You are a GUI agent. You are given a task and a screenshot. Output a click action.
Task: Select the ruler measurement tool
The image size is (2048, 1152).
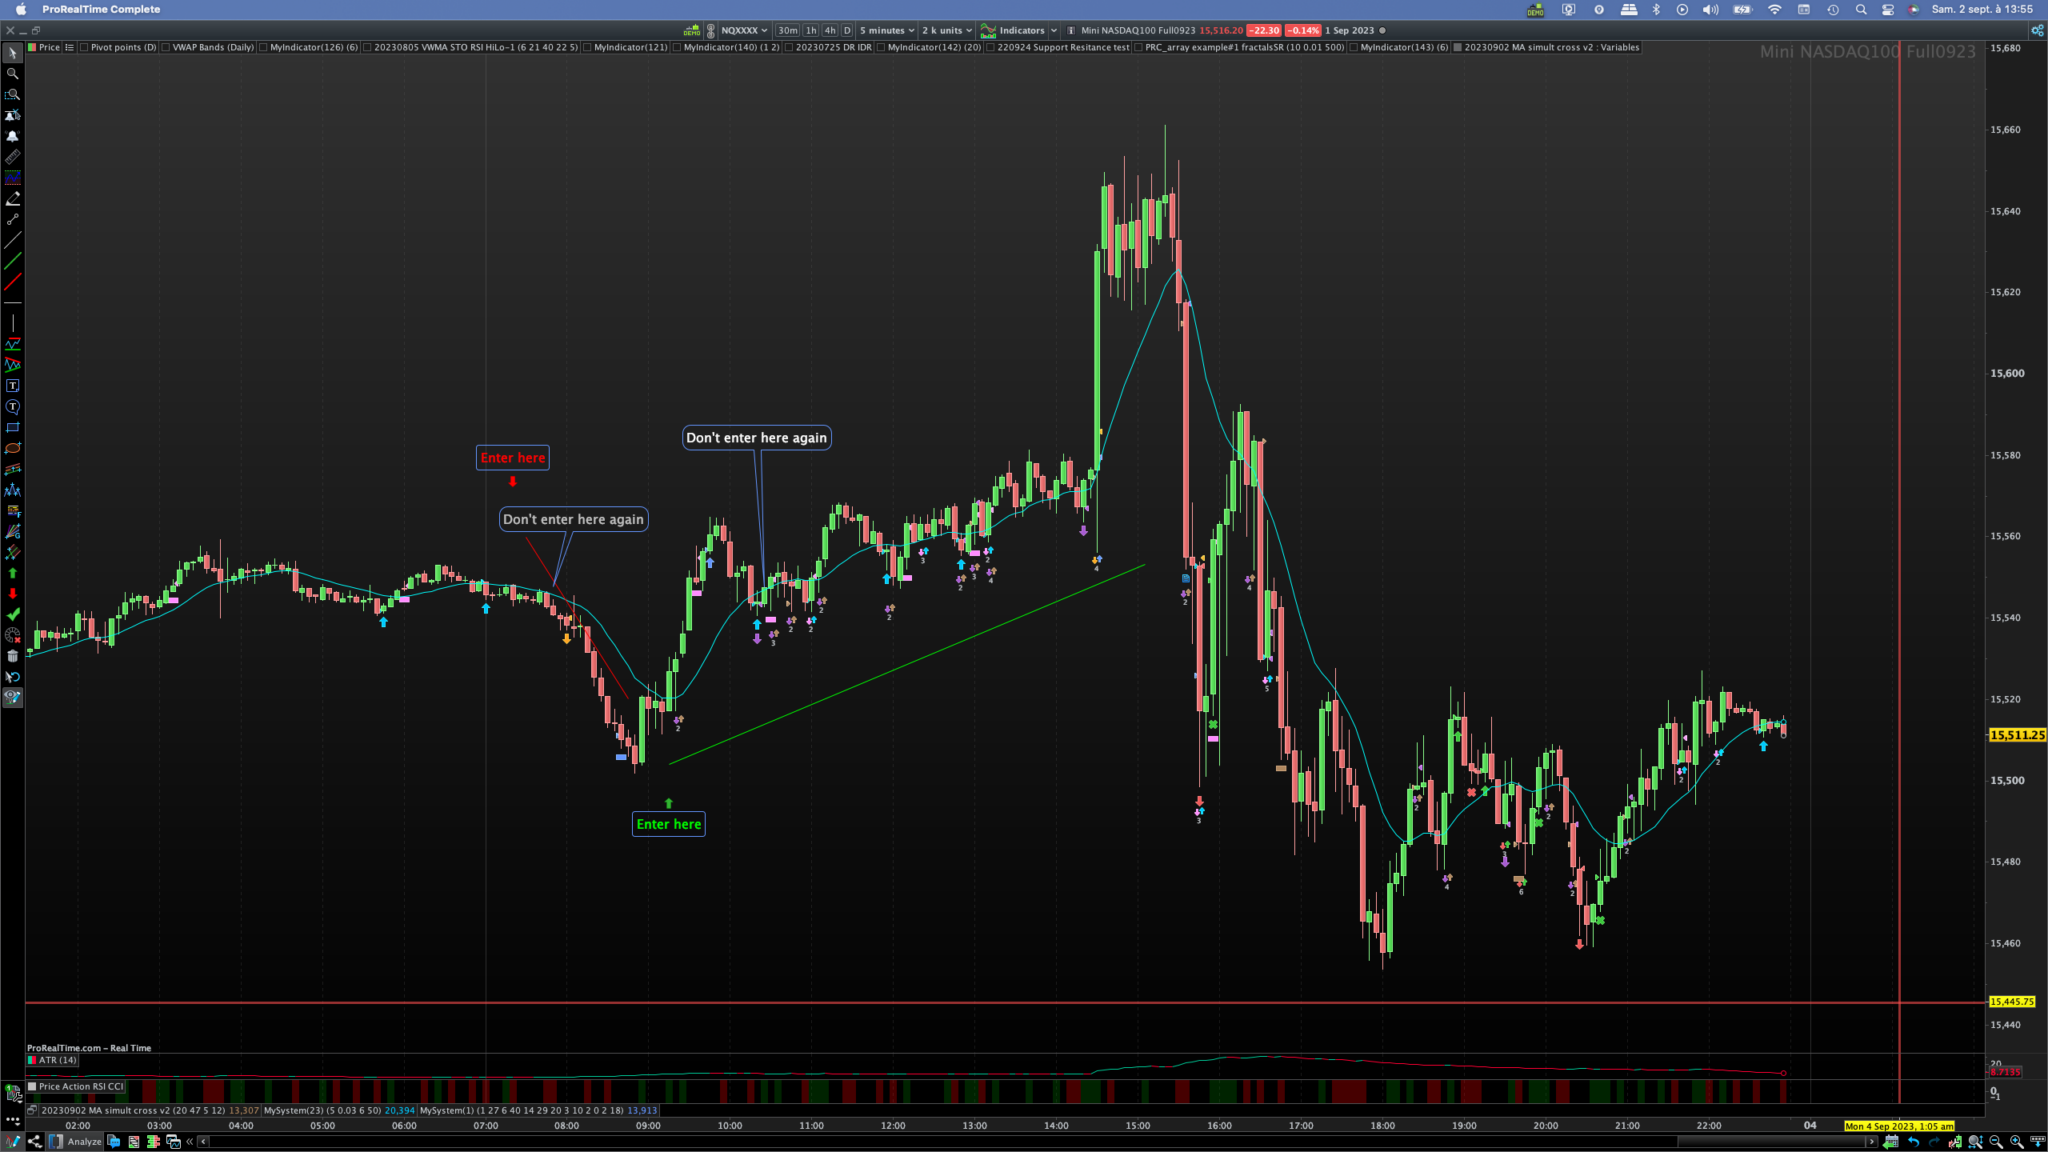click(12, 157)
